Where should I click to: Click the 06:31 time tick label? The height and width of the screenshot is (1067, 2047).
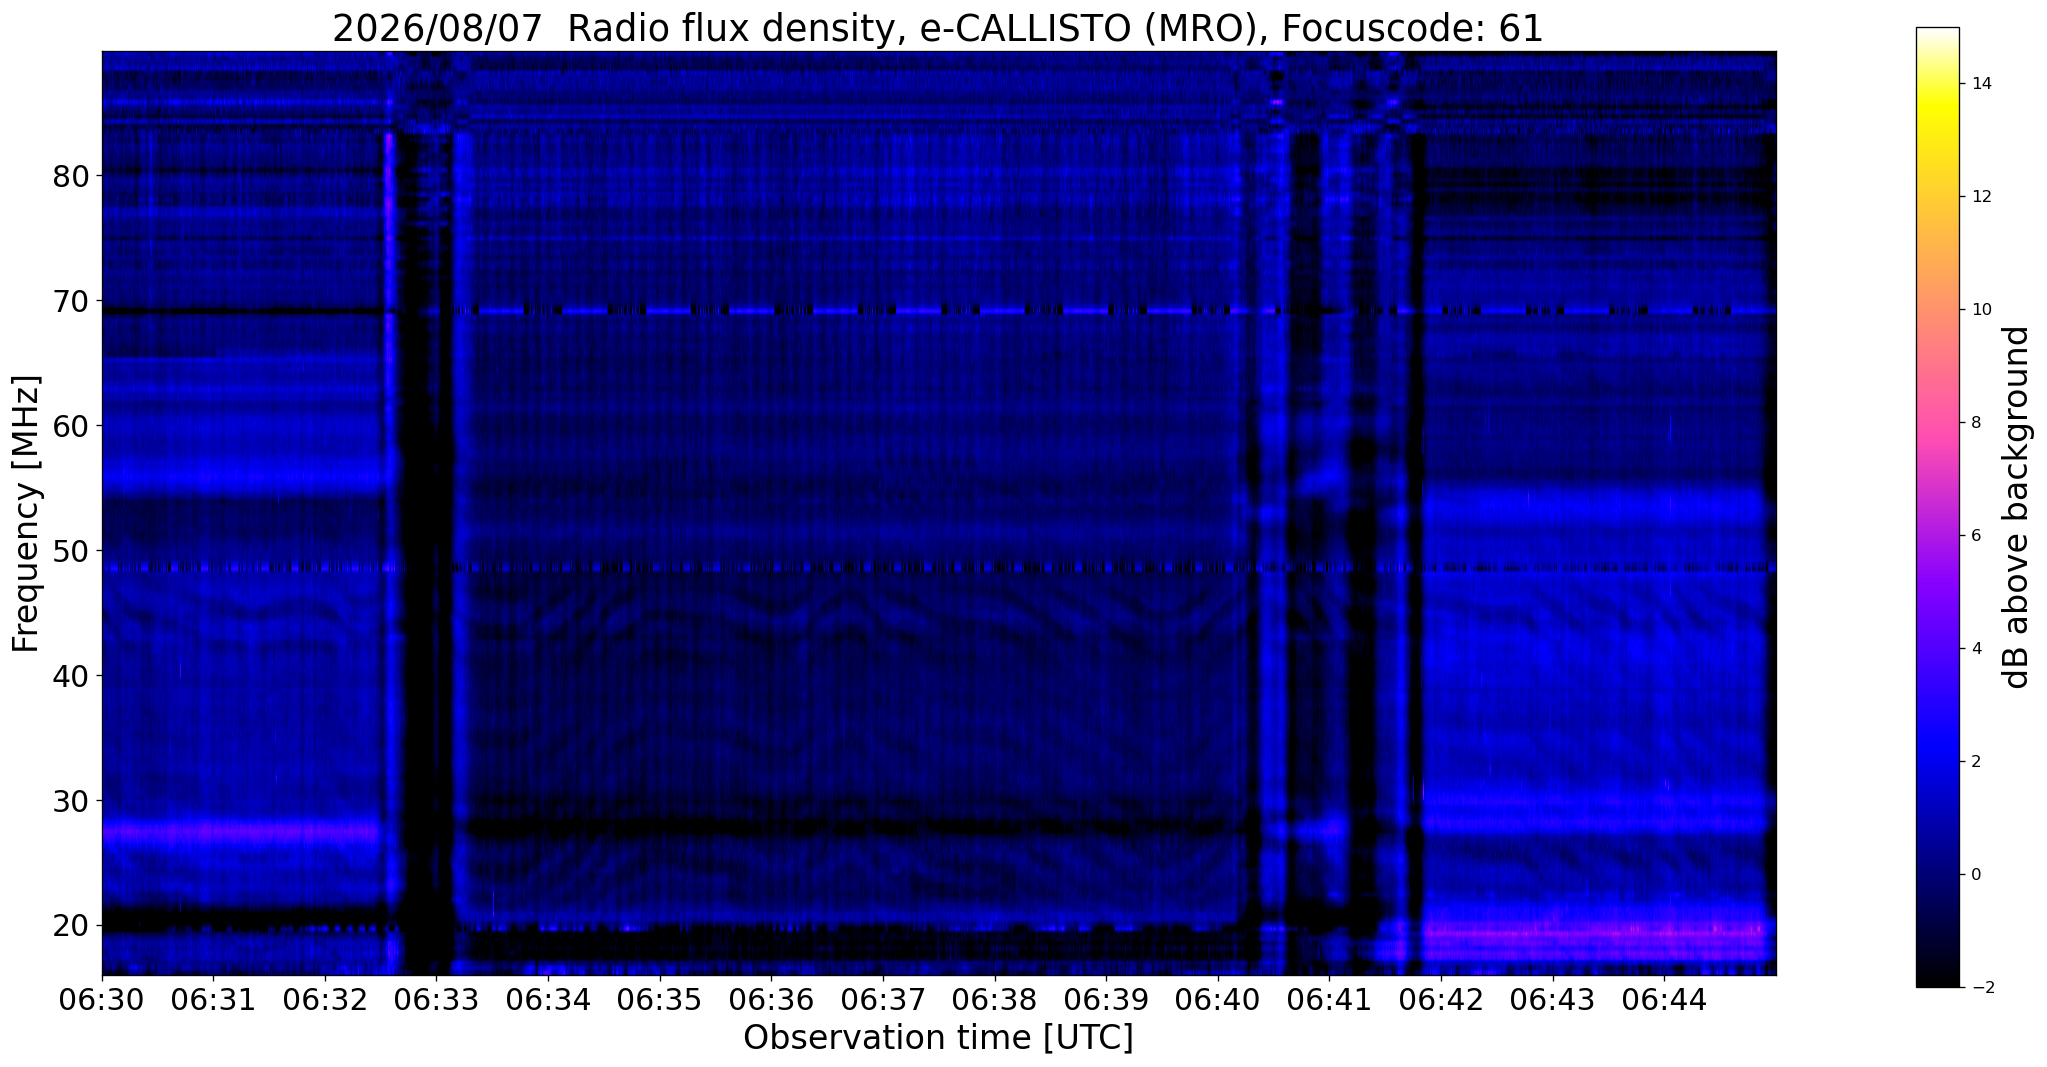213,998
